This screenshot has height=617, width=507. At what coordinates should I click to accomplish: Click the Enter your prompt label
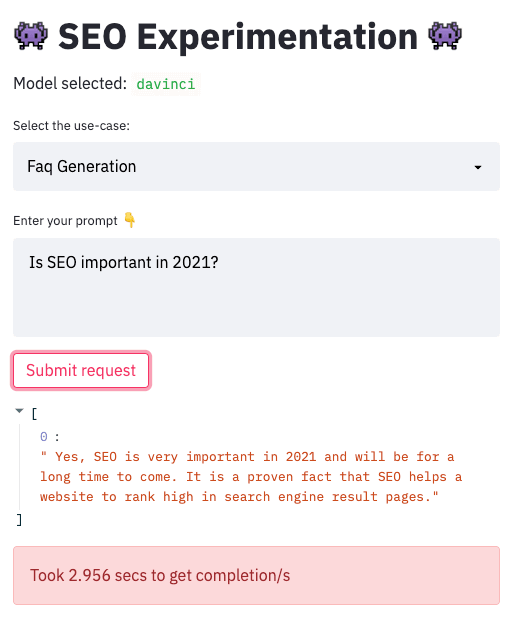tap(65, 221)
